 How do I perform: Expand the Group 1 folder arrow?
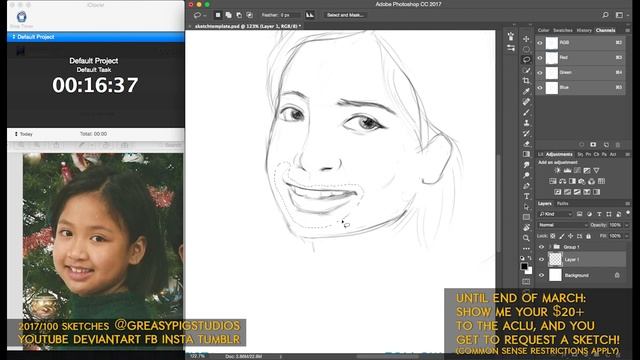tap(550, 247)
